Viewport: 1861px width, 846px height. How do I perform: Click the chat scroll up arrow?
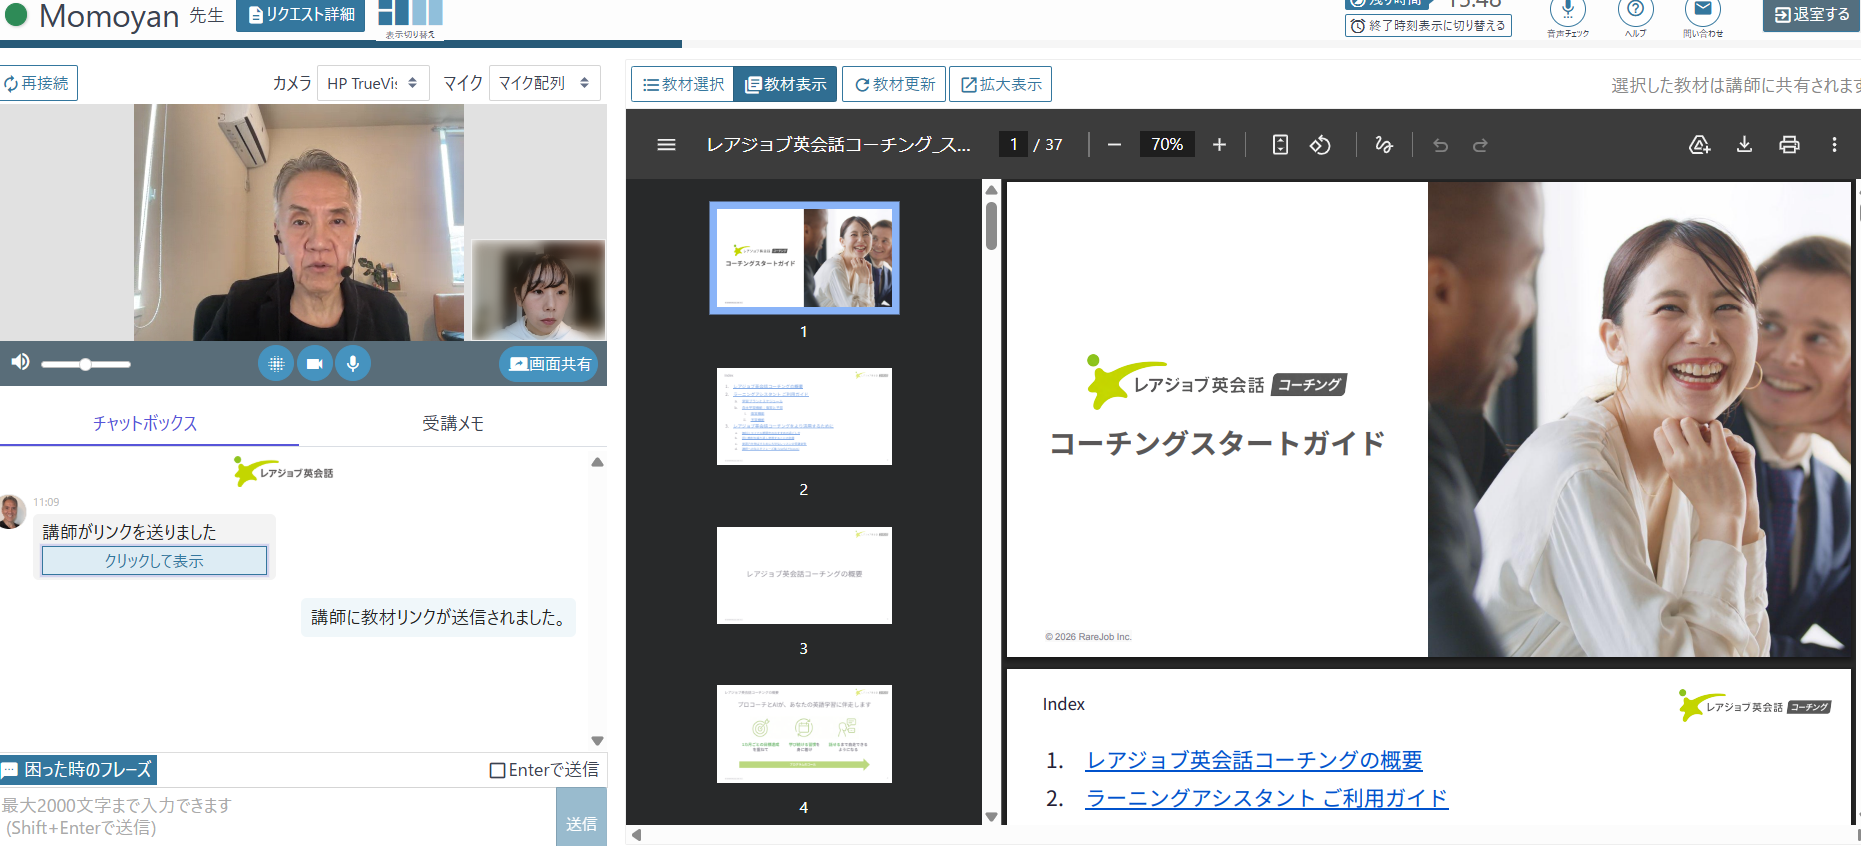[597, 462]
